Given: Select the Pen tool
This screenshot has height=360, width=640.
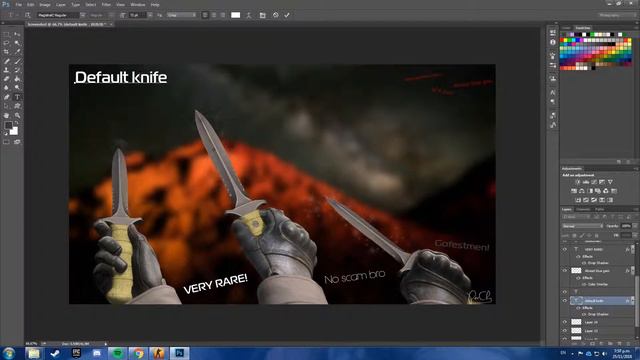Looking at the screenshot, I should tap(7, 97).
